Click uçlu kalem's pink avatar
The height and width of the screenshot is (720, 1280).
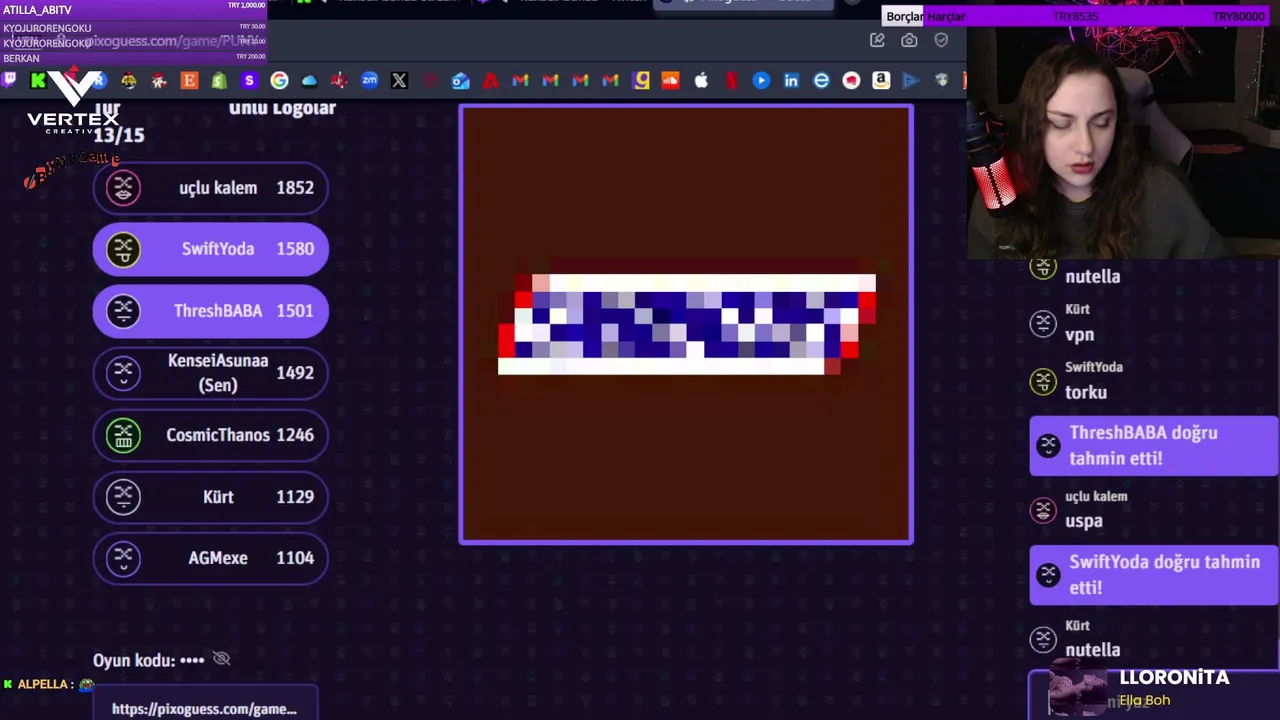123,187
